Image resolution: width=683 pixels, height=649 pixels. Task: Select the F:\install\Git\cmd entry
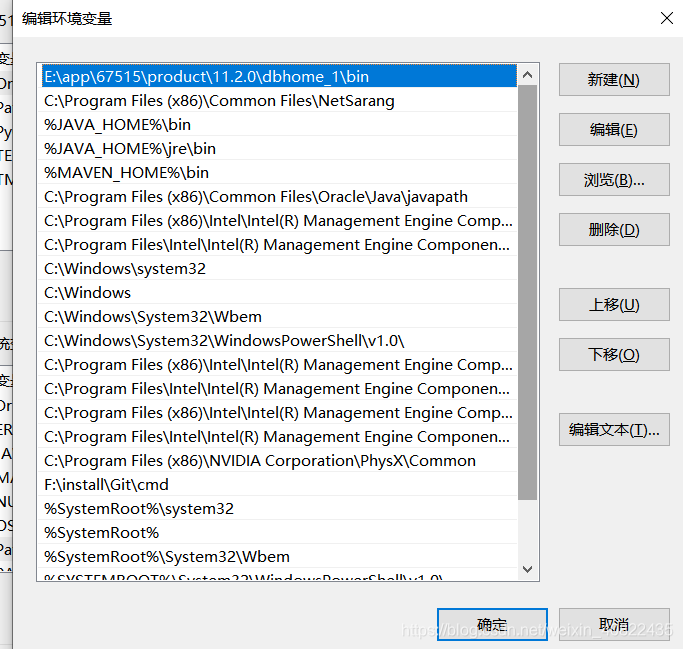coord(279,484)
